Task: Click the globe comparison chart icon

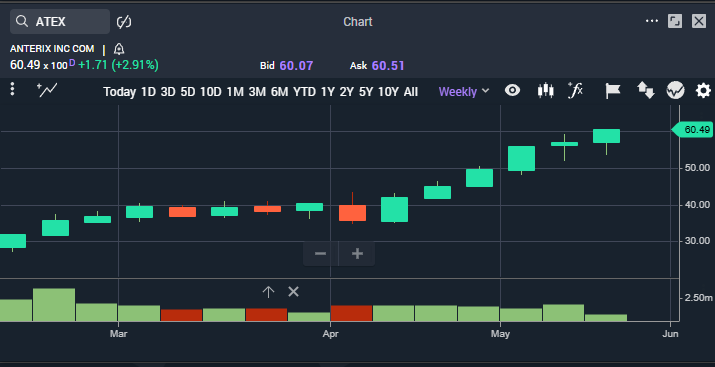Action: tap(675, 90)
